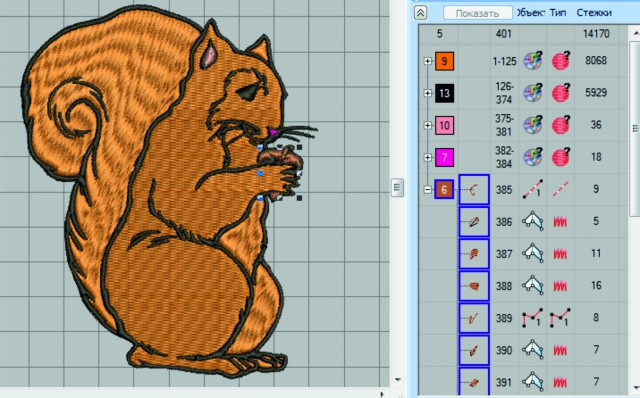Expand the color 7 magenta group
The height and width of the screenshot is (398, 640).
[x=427, y=157]
